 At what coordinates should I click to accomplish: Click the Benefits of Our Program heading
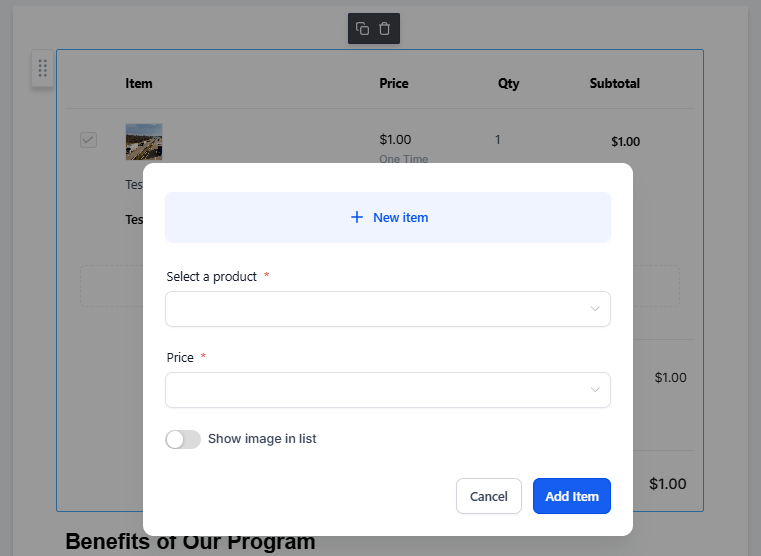(190, 541)
